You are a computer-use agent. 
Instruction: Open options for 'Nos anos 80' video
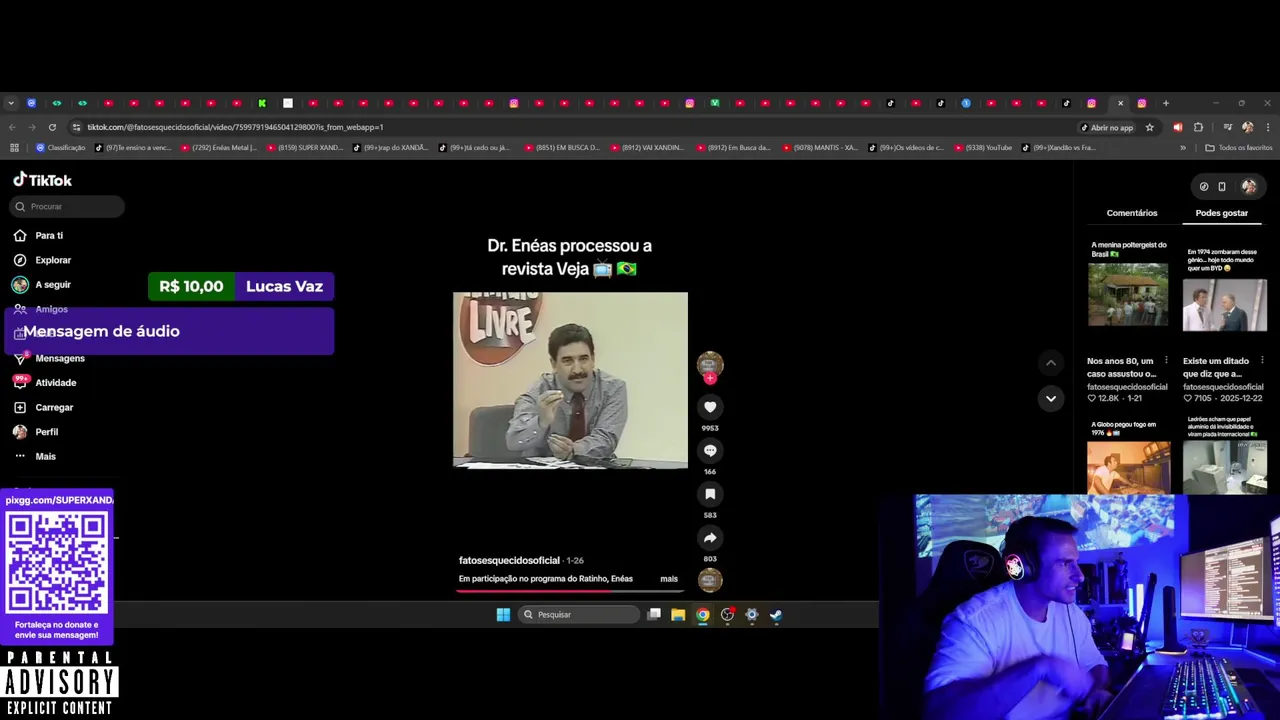click(1166, 361)
